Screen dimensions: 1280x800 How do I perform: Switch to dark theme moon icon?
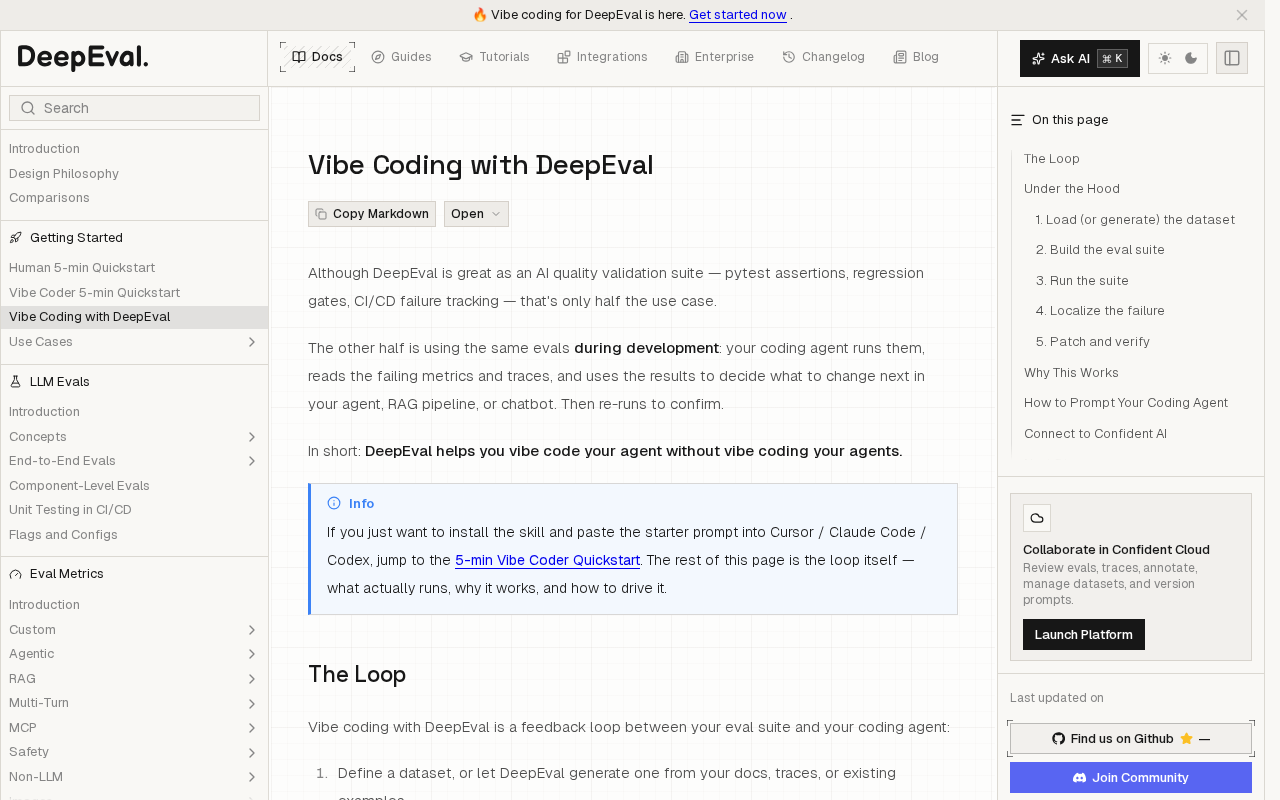[x=1191, y=58]
